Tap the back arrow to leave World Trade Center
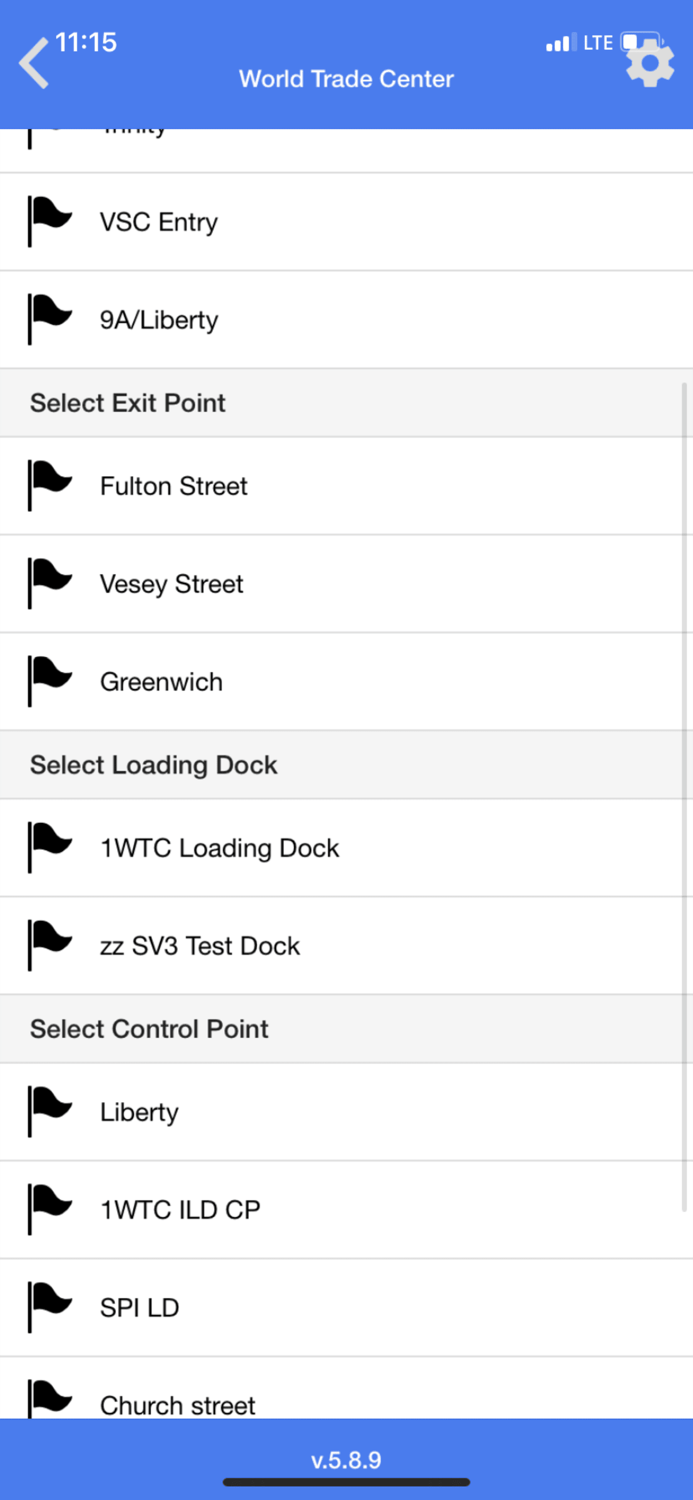Screen dimensions: 693x1500 [x=32, y=62]
